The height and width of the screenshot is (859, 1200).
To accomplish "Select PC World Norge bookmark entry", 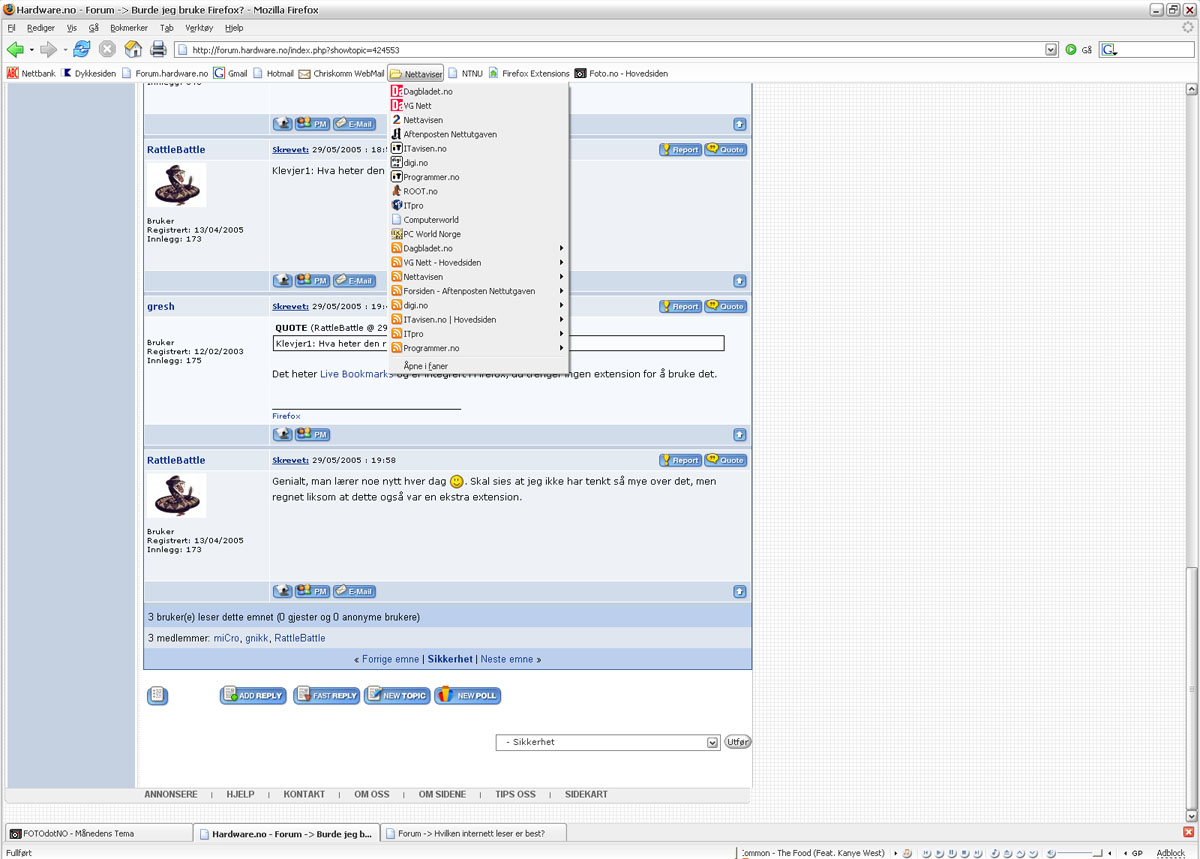I will [x=478, y=234].
